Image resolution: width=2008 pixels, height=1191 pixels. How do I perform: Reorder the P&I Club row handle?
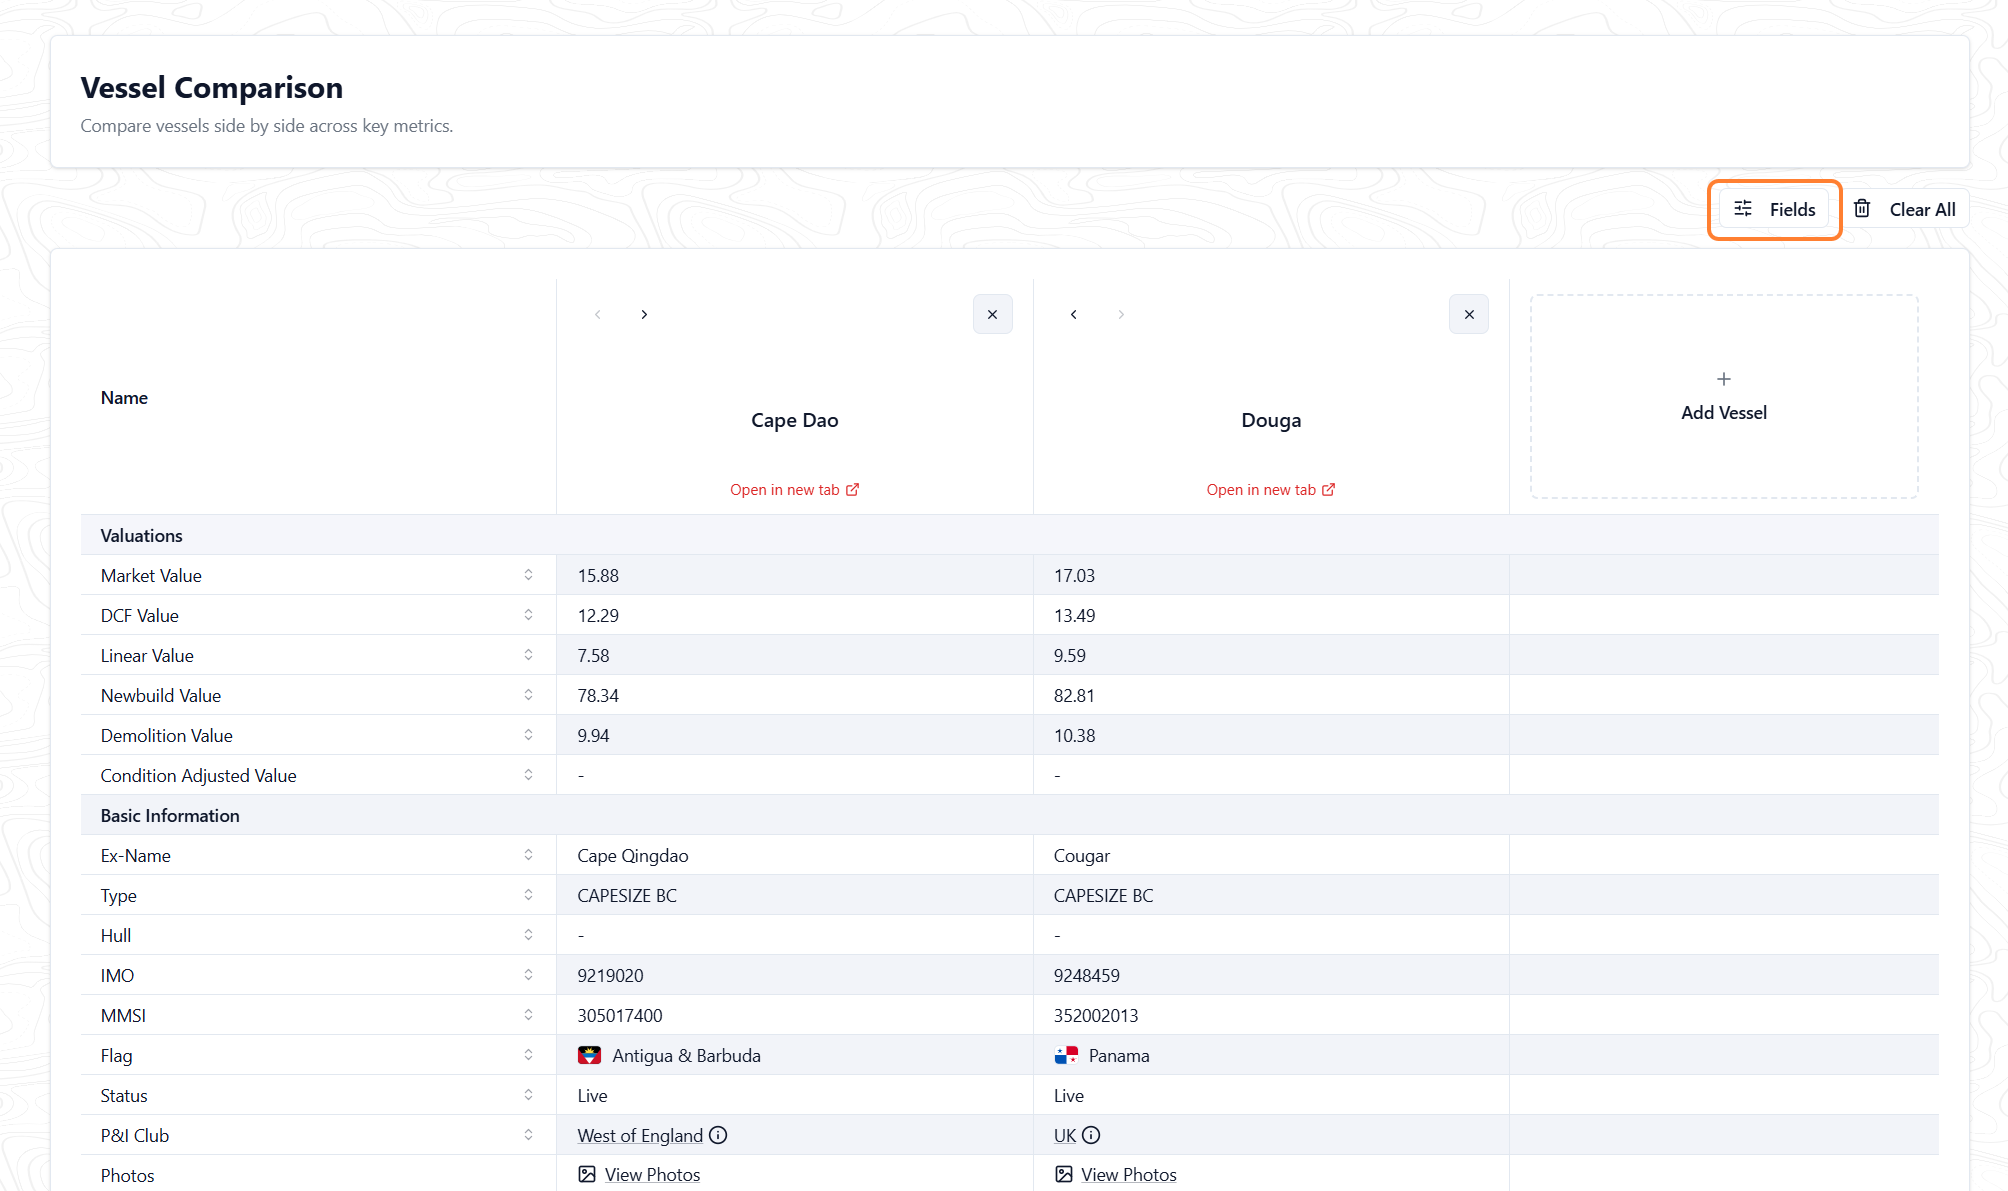coord(528,1135)
